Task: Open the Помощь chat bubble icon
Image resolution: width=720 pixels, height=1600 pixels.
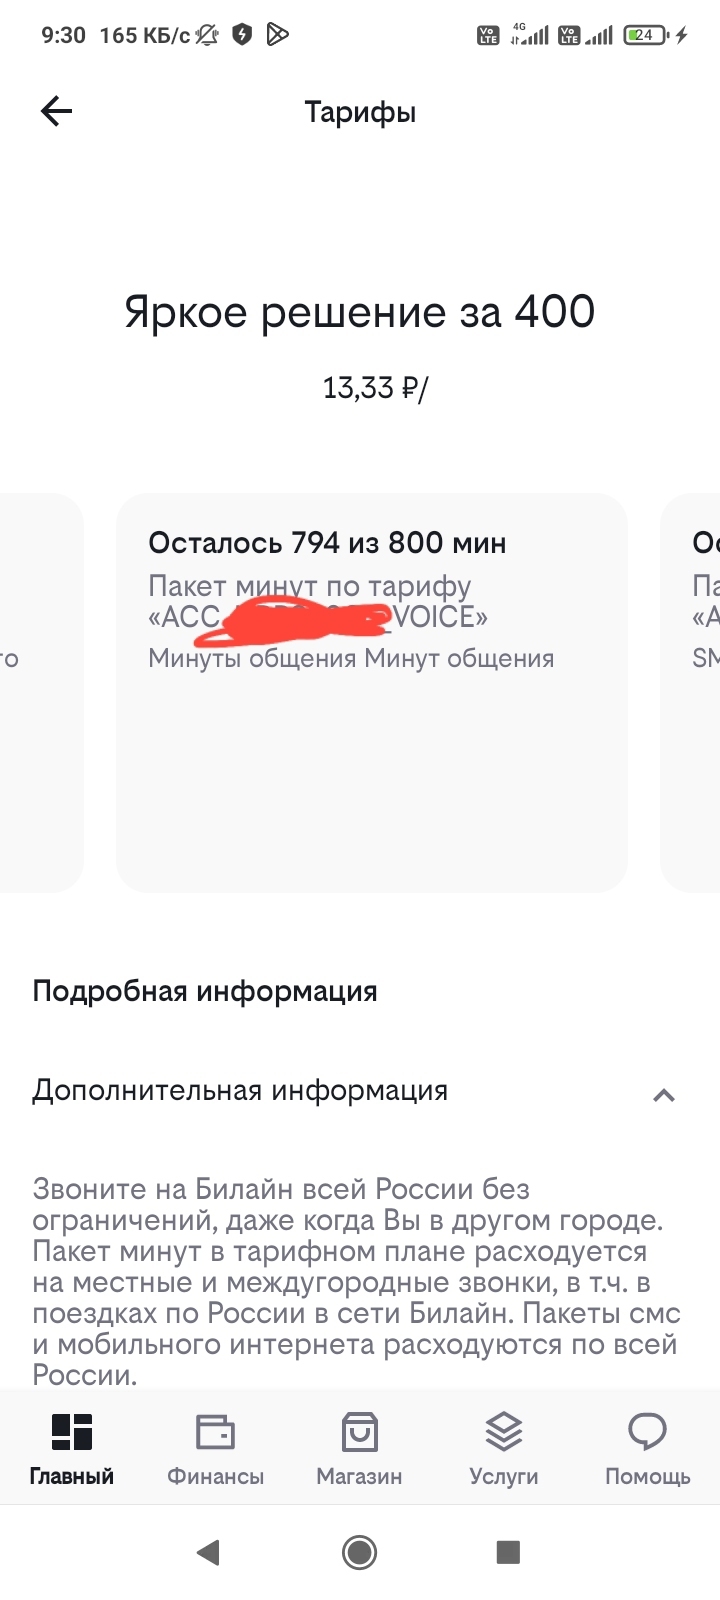Action: (647, 1432)
